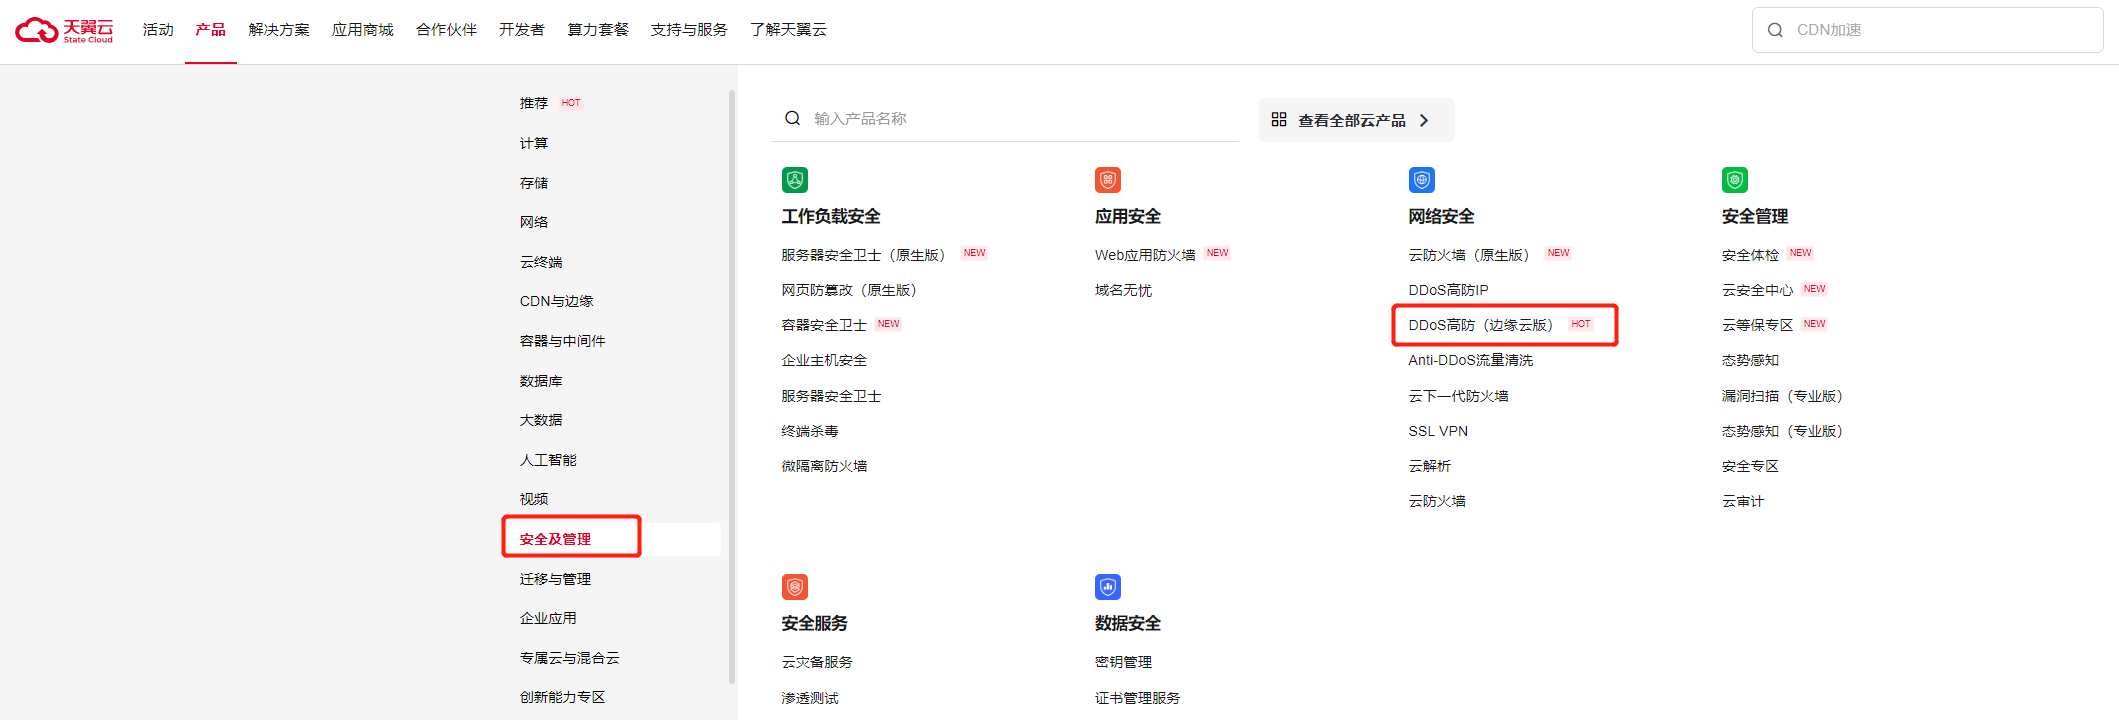The width and height of the screenshot is (2119, 720).
Task: Open the 开发者 top menu
Action: pyautogui.click(x=522, y=30)
